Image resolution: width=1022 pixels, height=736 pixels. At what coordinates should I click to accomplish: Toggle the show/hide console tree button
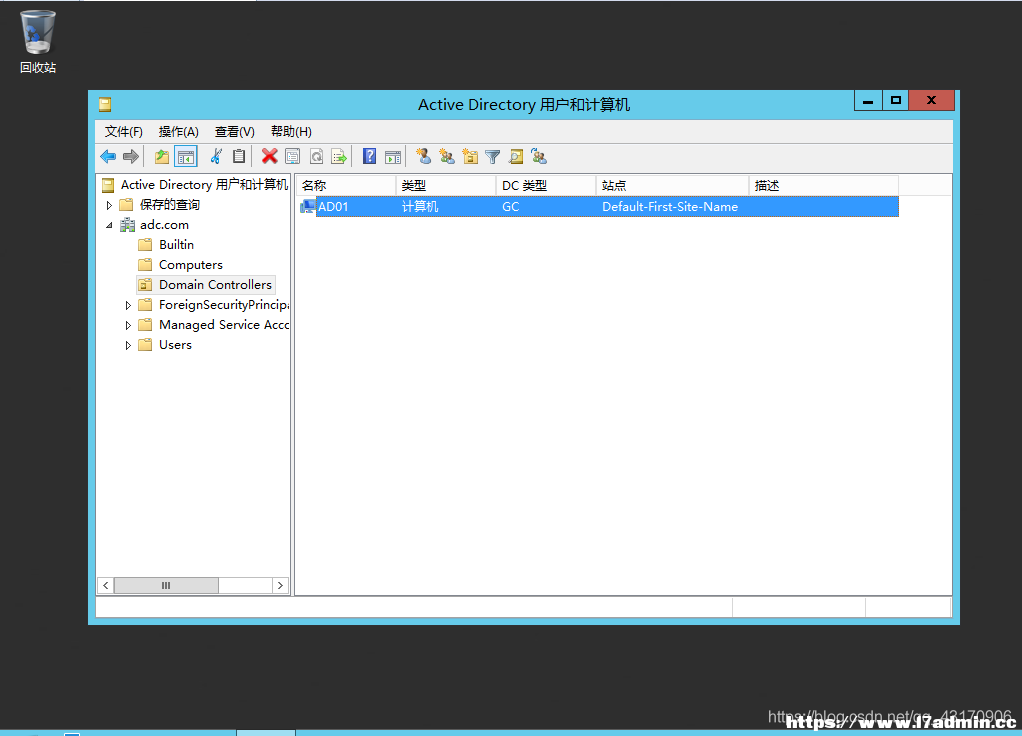[186, 156]
